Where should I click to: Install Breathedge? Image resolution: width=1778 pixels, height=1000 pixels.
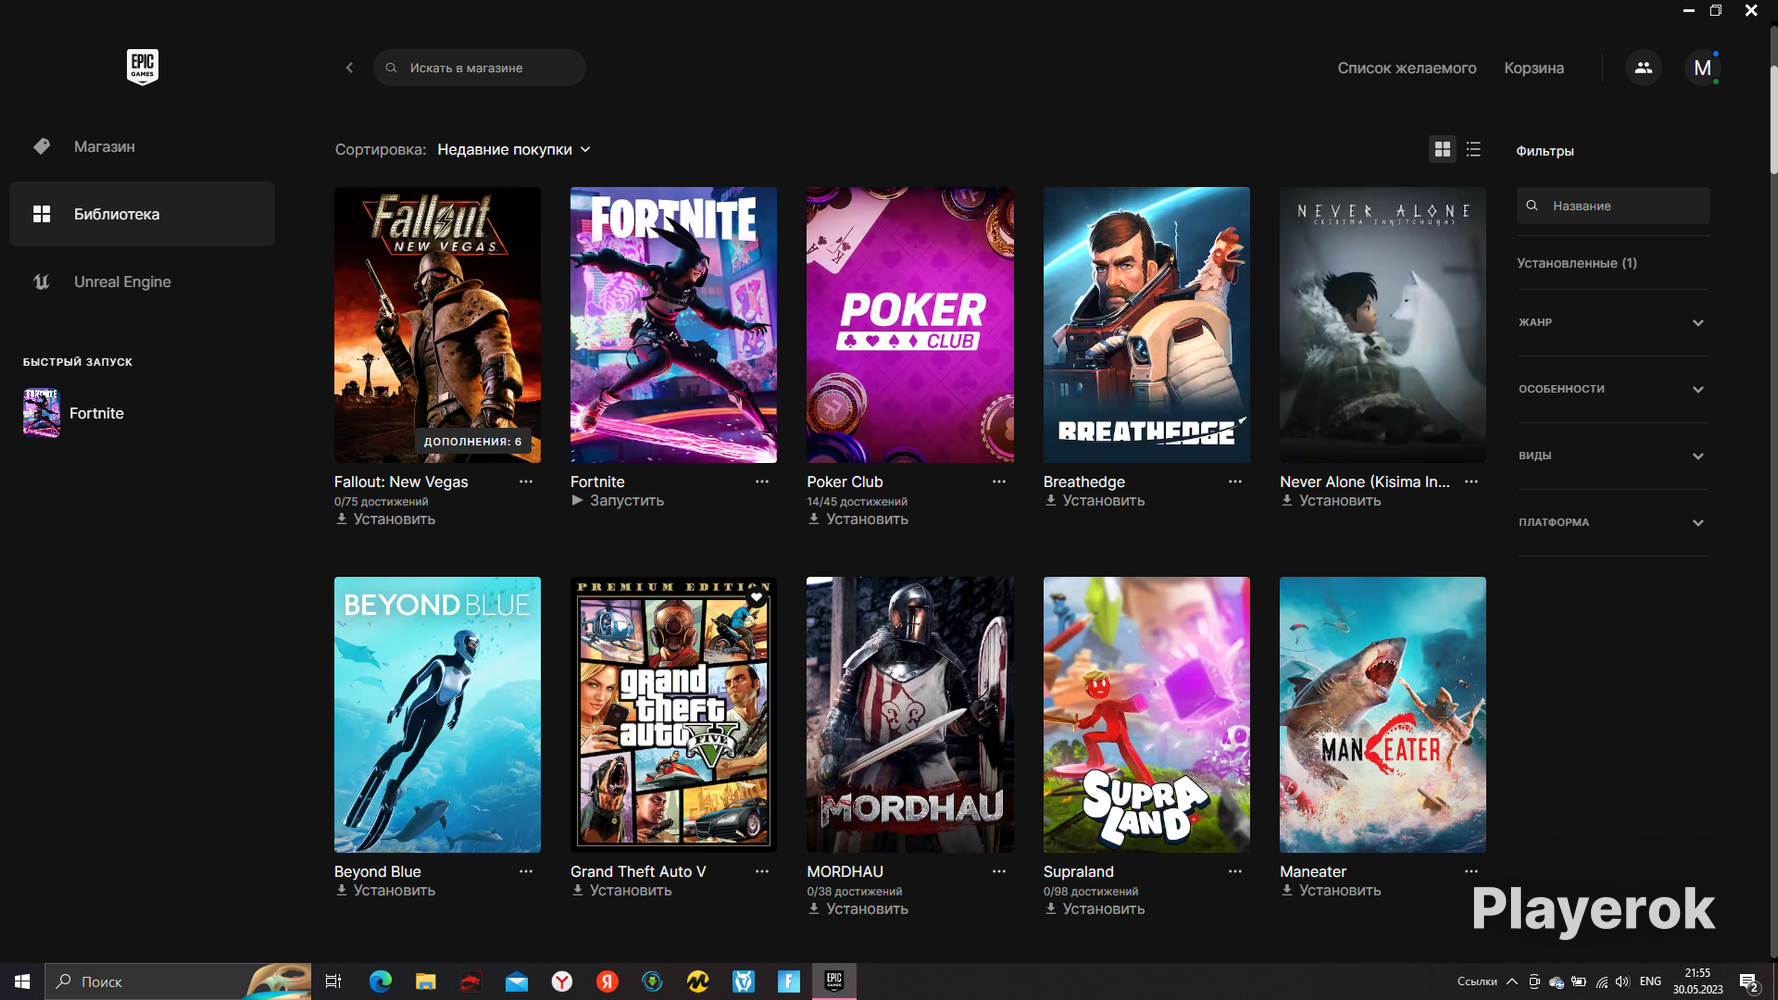[1095, 501]
